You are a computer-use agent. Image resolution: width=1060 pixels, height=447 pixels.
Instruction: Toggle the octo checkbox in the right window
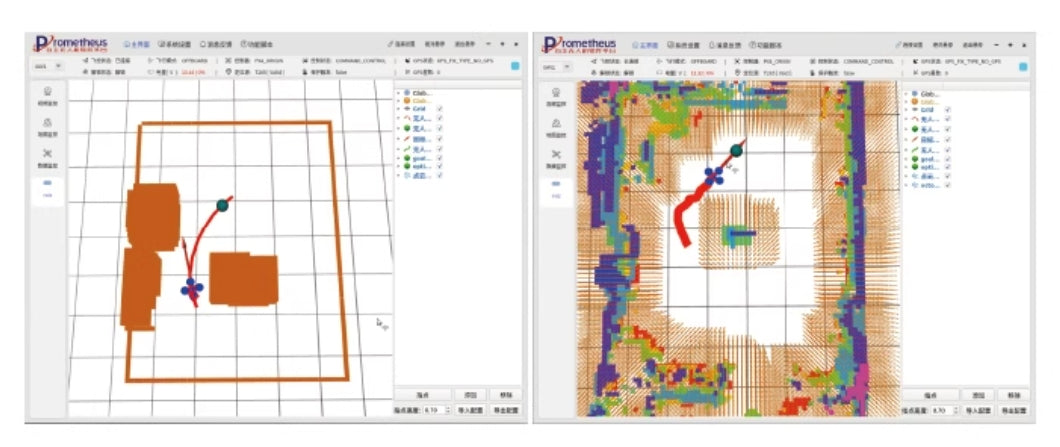(948, 184)
